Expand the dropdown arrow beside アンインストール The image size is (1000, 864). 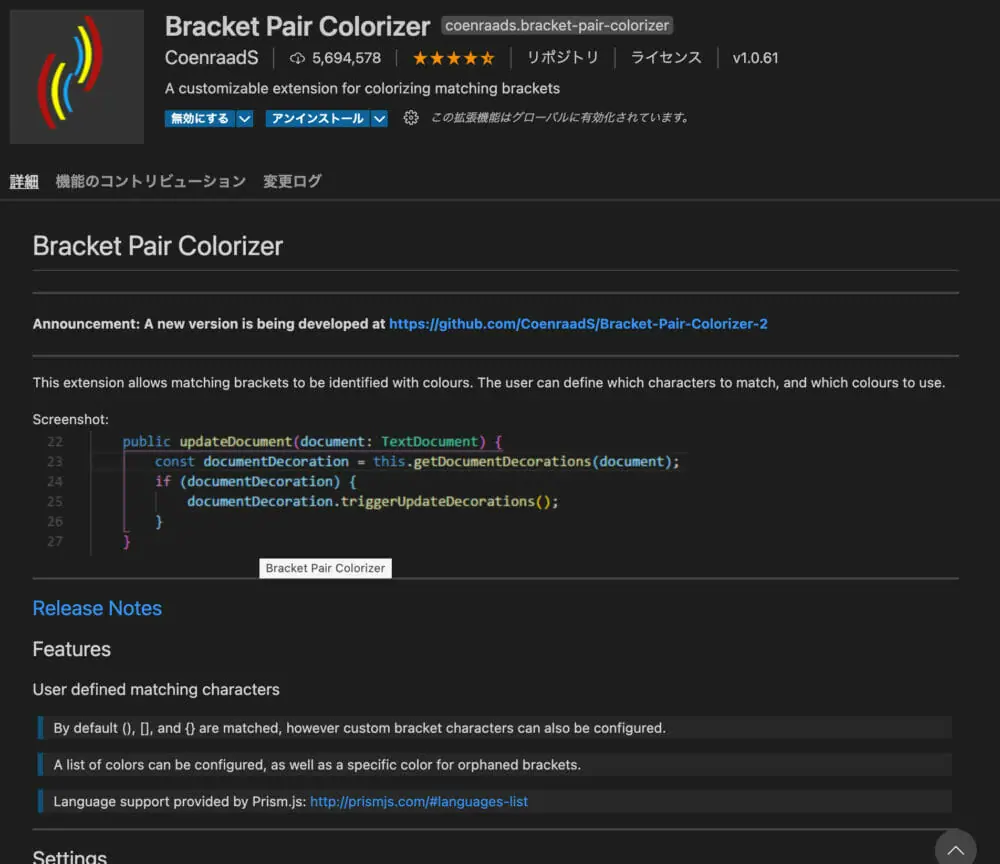379,119
